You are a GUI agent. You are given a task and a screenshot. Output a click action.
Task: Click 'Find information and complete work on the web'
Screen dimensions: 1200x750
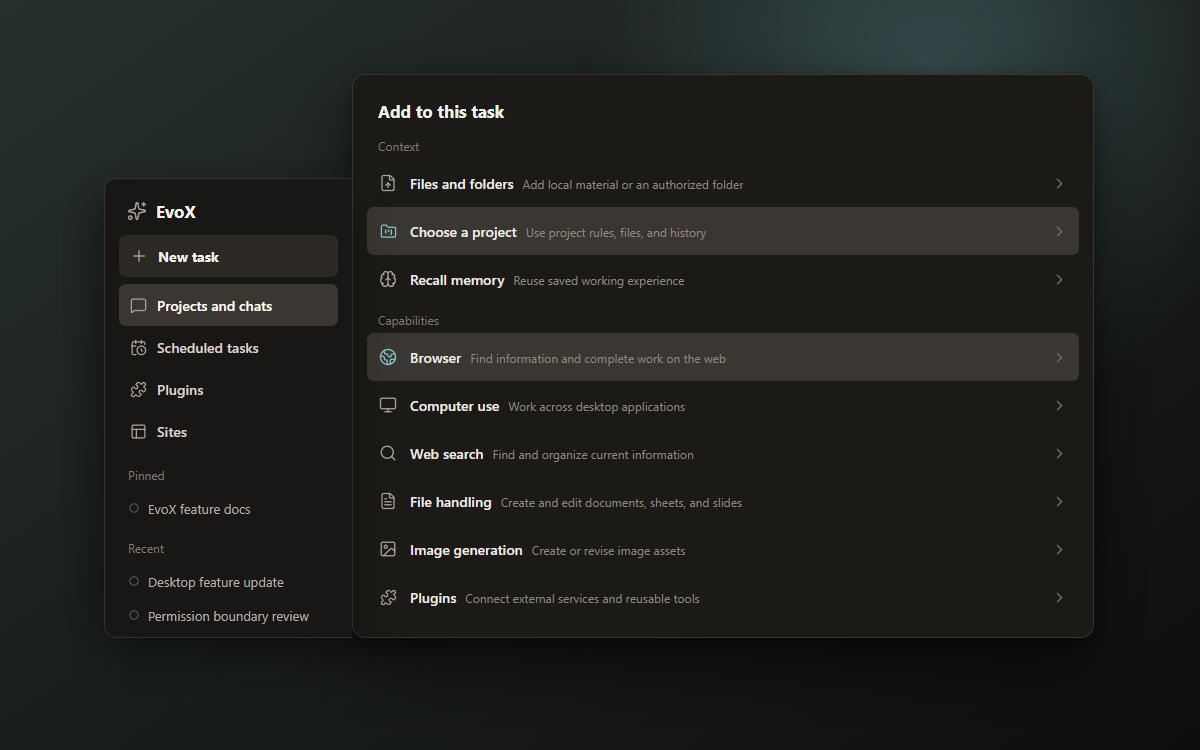598,358
